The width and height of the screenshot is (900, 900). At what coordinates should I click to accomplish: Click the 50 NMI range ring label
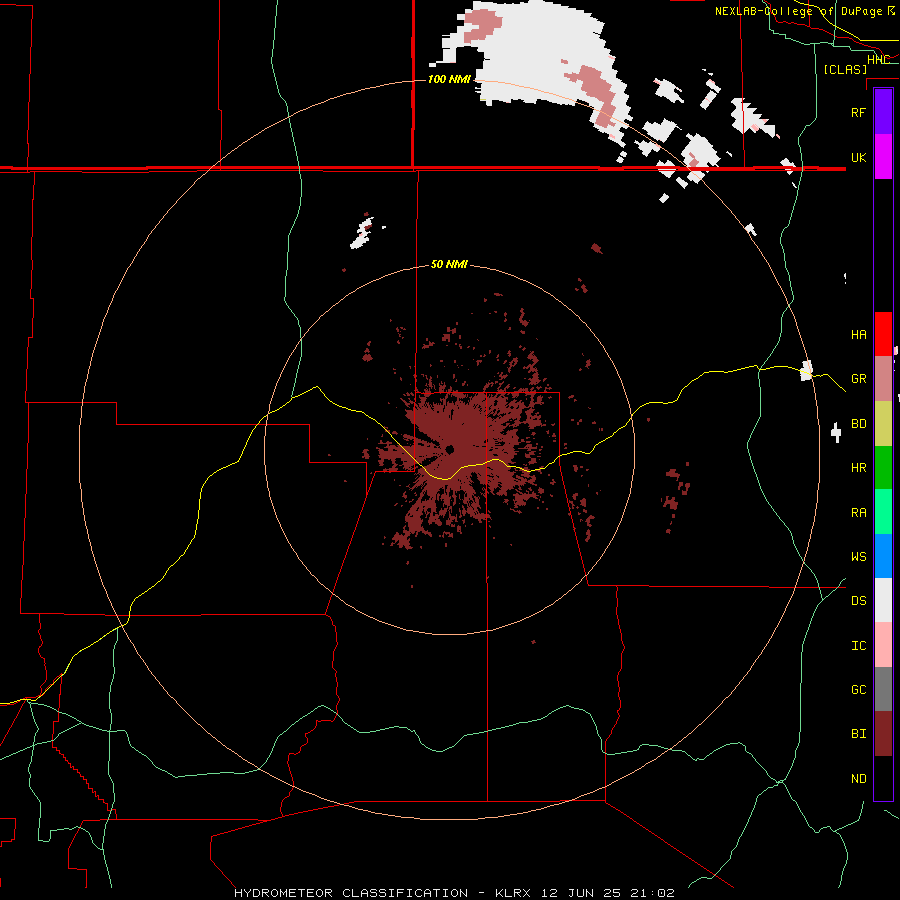pyautogui.click(x=449, y=265)
